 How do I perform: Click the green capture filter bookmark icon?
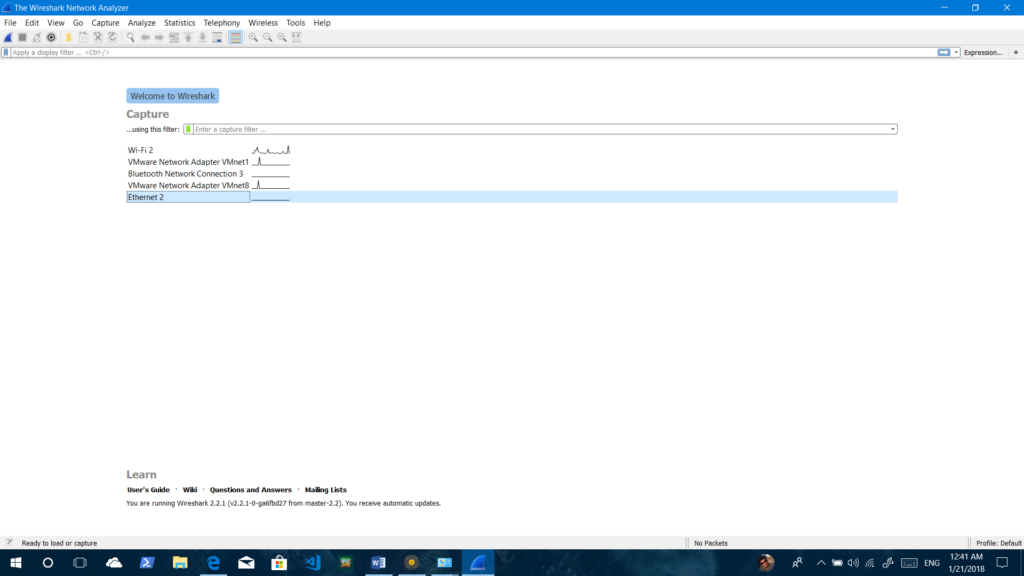click(188, 129)
